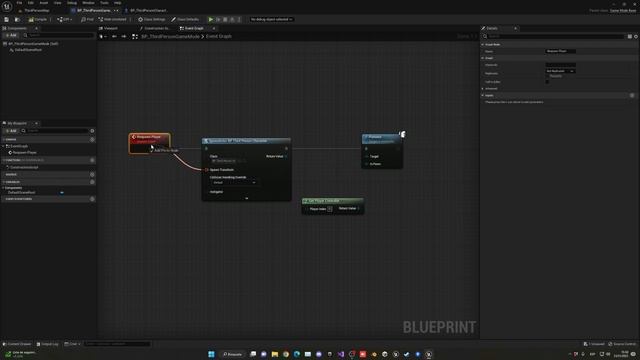Click the Hide Unrelated toolbar button
The height and width of the screenshot is (360, 640).
pos(113,19)
